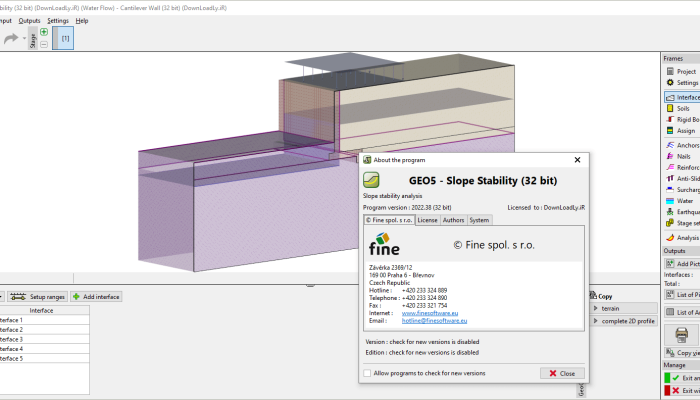Click the Add Picture output button
Viewport: 700px width, 400px height.
pyautogui.click(x=682, y=264)
